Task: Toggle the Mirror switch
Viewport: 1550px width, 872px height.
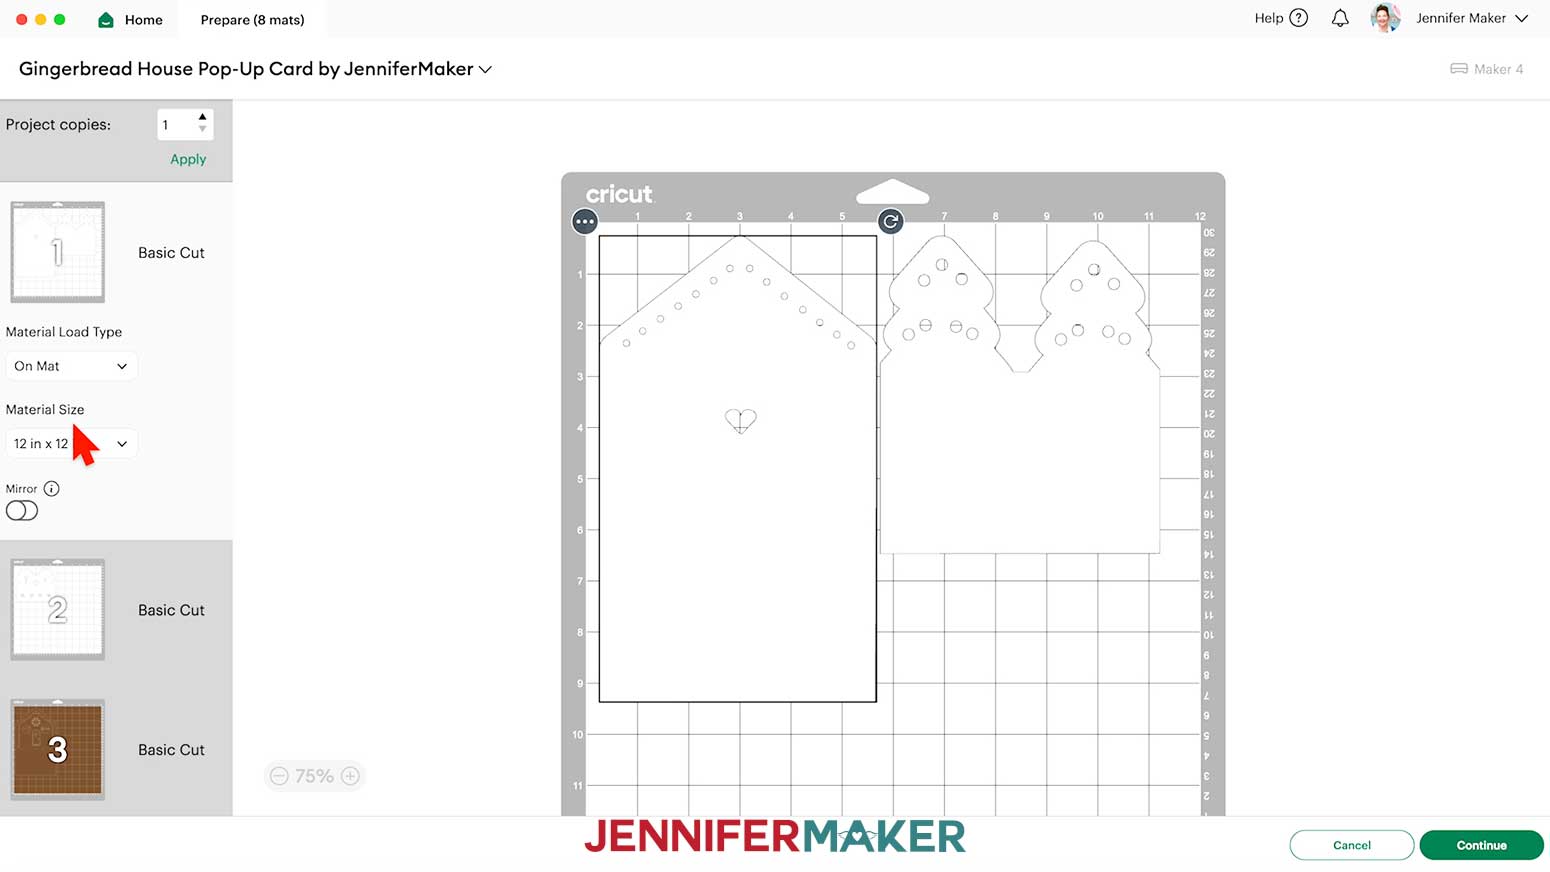Action: [x=22, y=511]
